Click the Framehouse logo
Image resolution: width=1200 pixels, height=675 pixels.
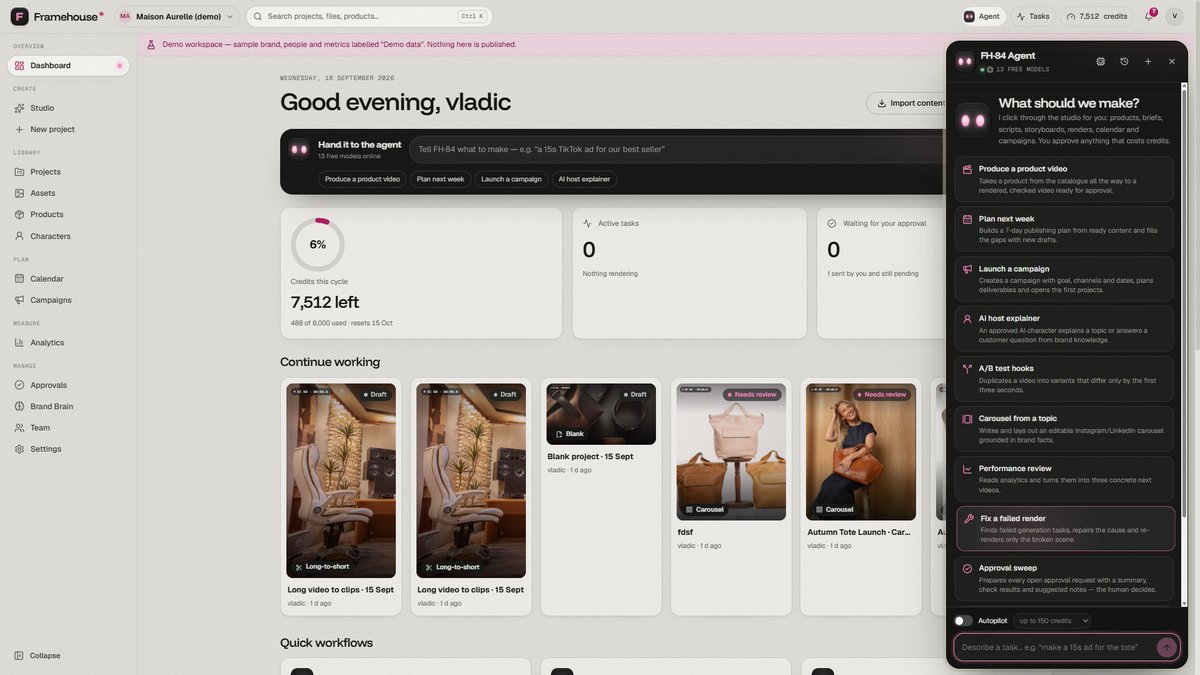pos(57,16)
